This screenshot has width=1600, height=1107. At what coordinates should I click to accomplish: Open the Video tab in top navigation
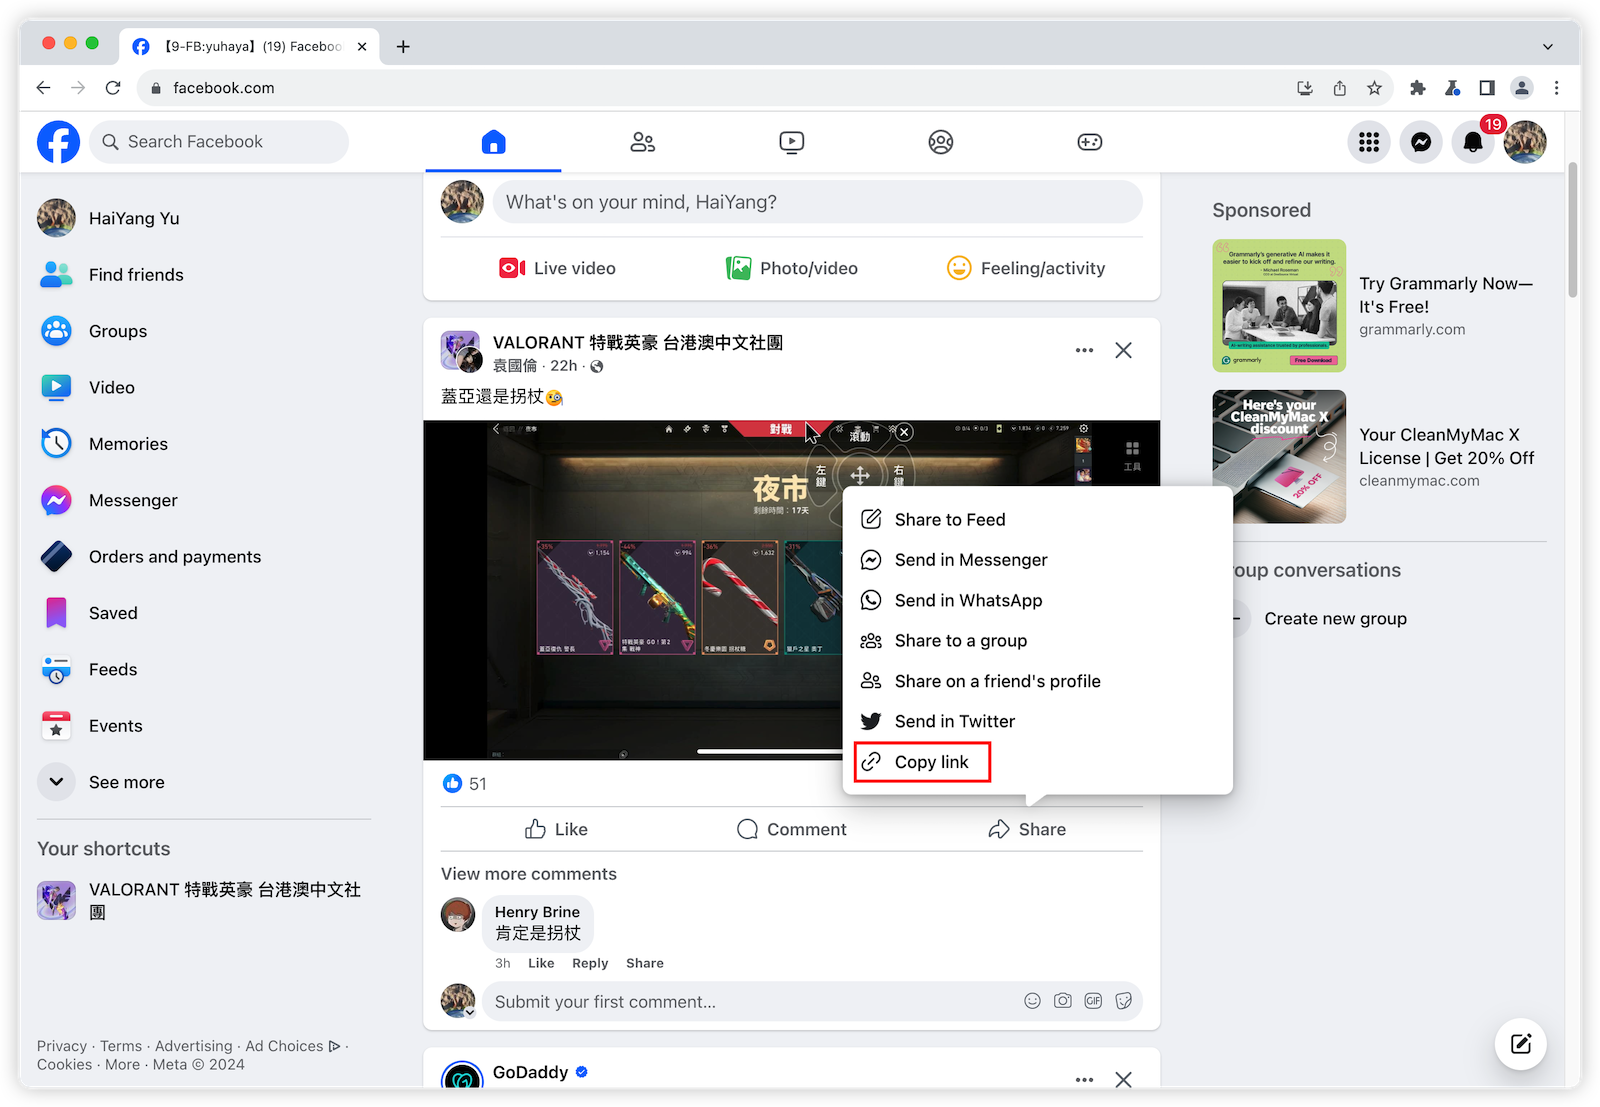[791, 142]
